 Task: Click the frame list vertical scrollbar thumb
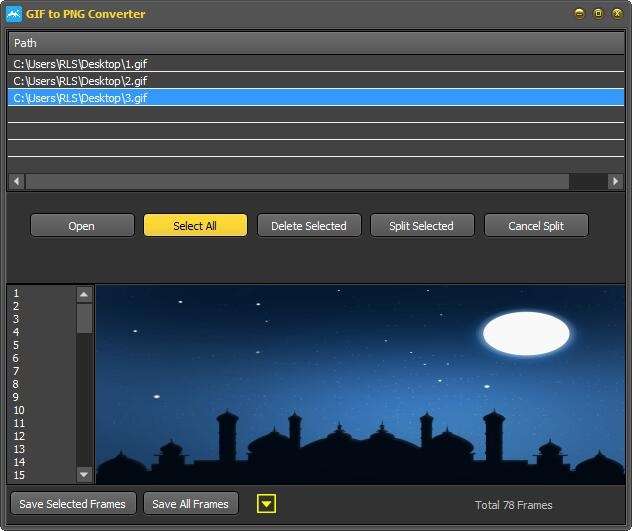(x=84, y=319)
